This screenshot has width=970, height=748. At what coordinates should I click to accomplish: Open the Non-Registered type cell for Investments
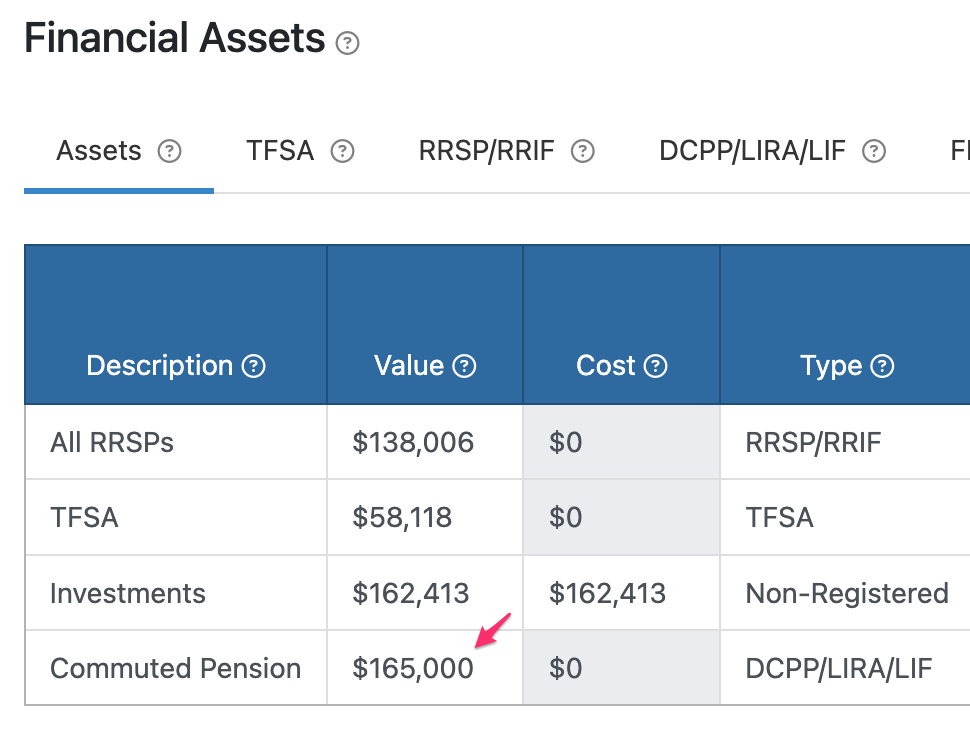click(846, 593)
